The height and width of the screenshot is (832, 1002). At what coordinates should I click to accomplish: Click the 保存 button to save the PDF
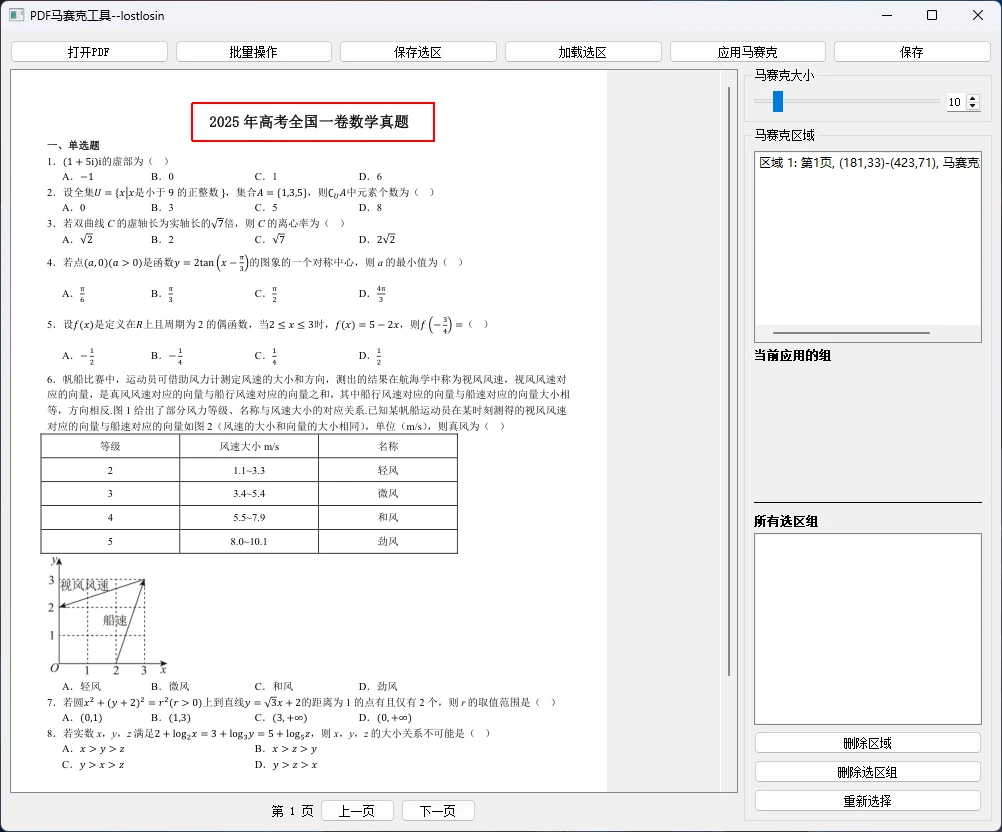(x=911, y=51)
